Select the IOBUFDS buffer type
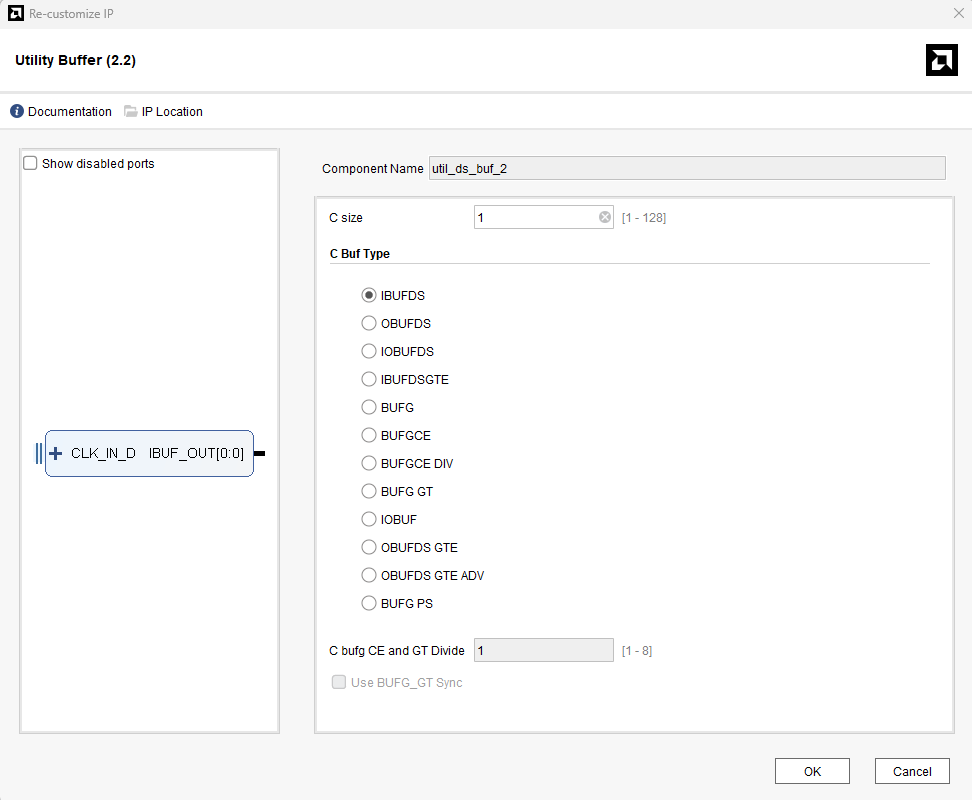This screenshot has height=800, width=972. [x=369, y=352]
